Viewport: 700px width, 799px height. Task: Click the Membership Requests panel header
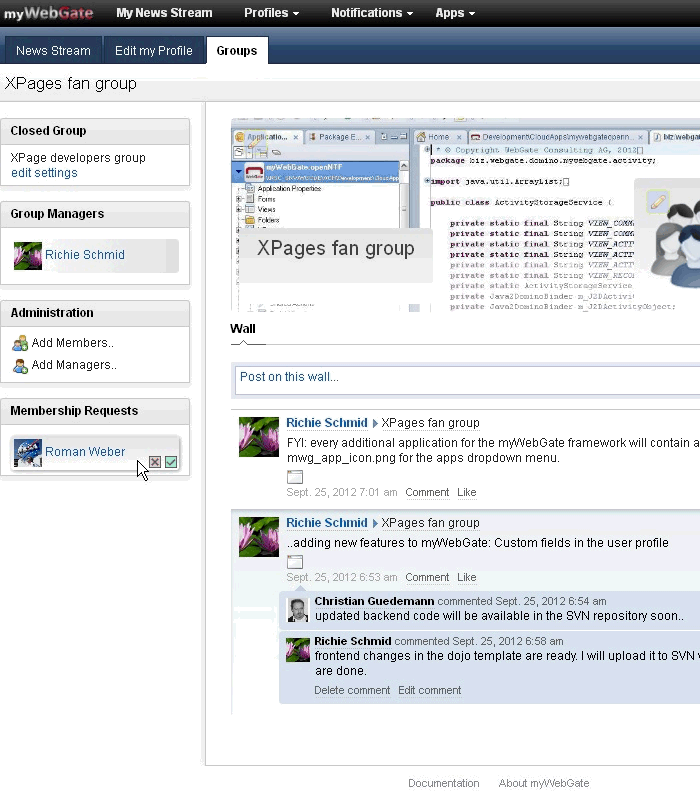(x=95, y=411)
